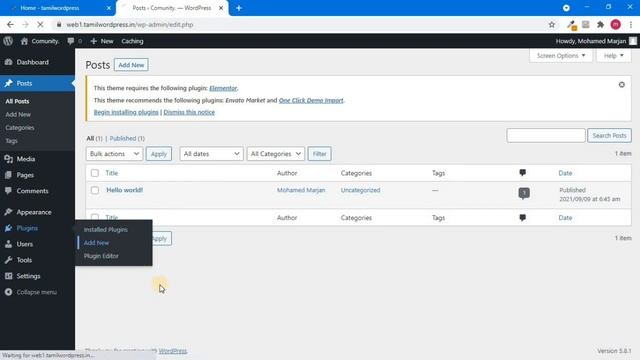Open Howdy, Mohamed Marjan profile menu

pos(596,41)
